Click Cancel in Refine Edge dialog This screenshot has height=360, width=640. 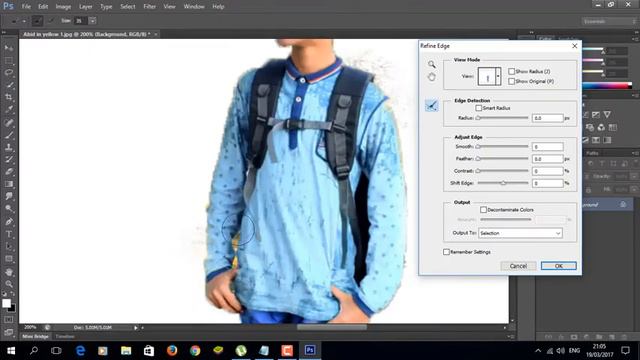click(x=518, y=266)
